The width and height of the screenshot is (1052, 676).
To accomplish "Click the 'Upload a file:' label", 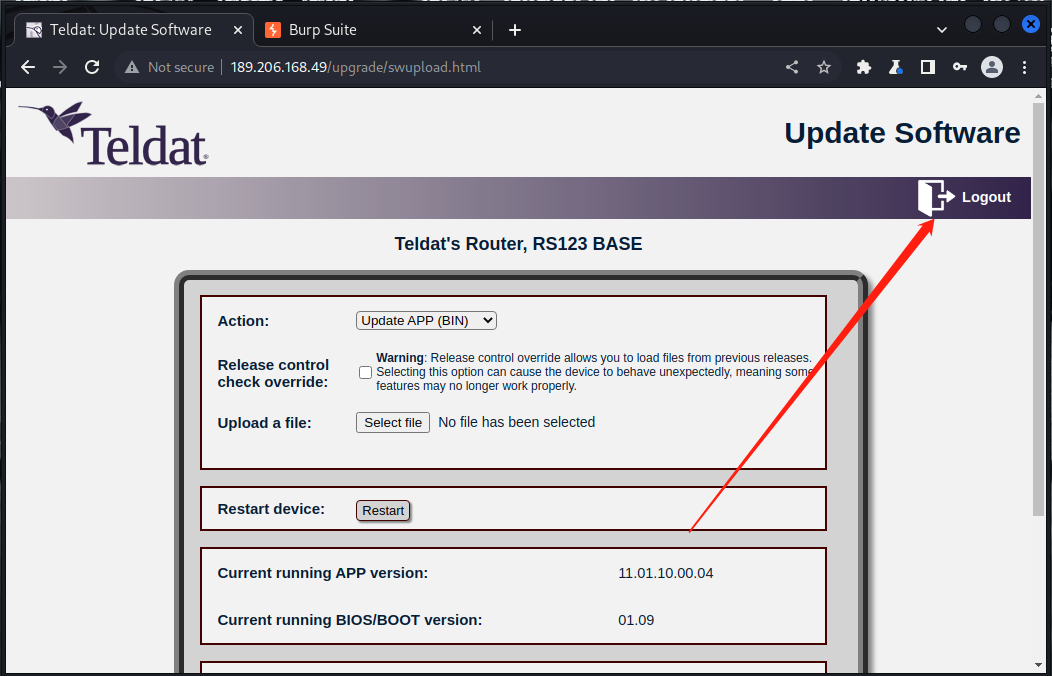I will pos(264,423).
